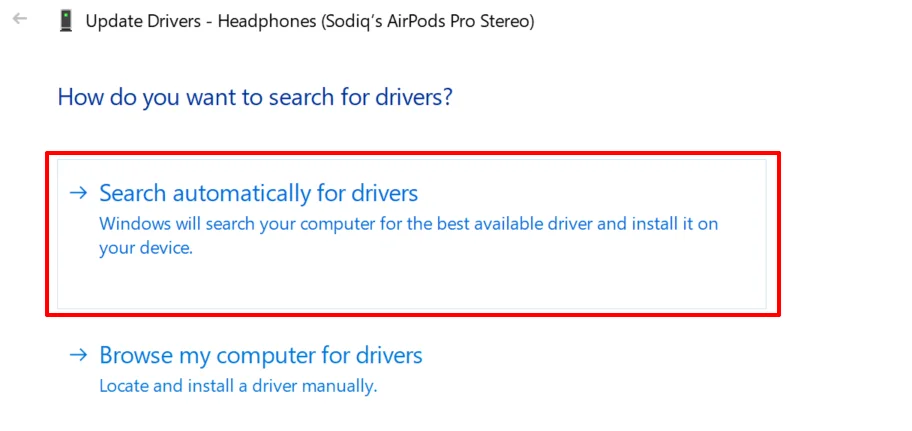Click 'Sodiq's AirPods Pro Stereo' in the title
912x431 pixels.
coord(428,22)
